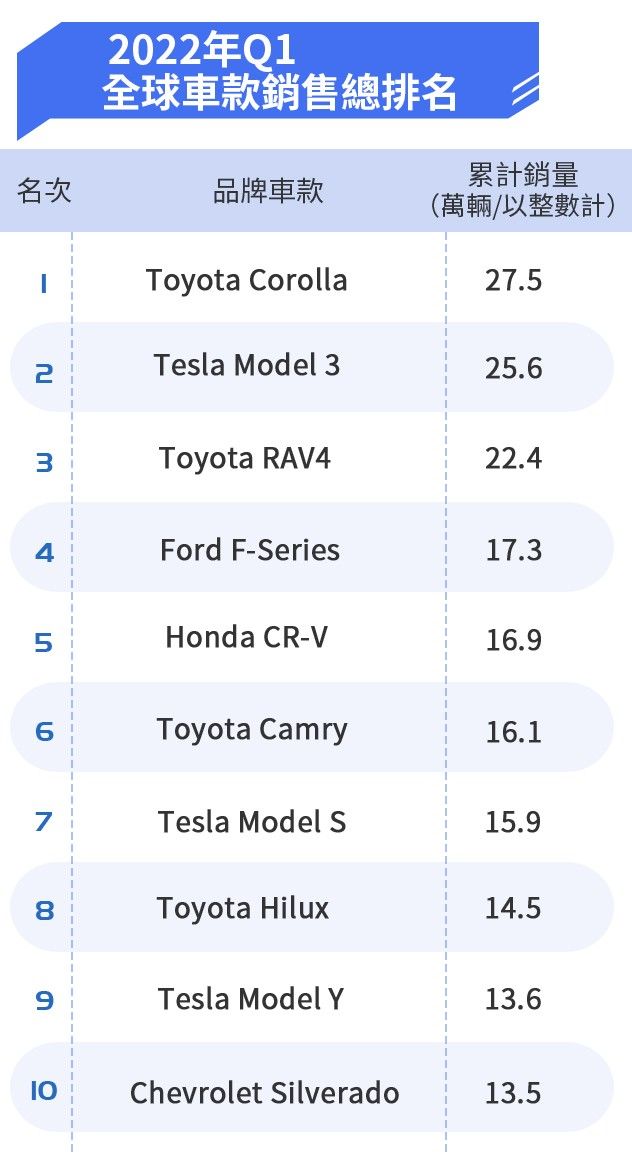Click the 17.3 sales figure

[513, 550]
